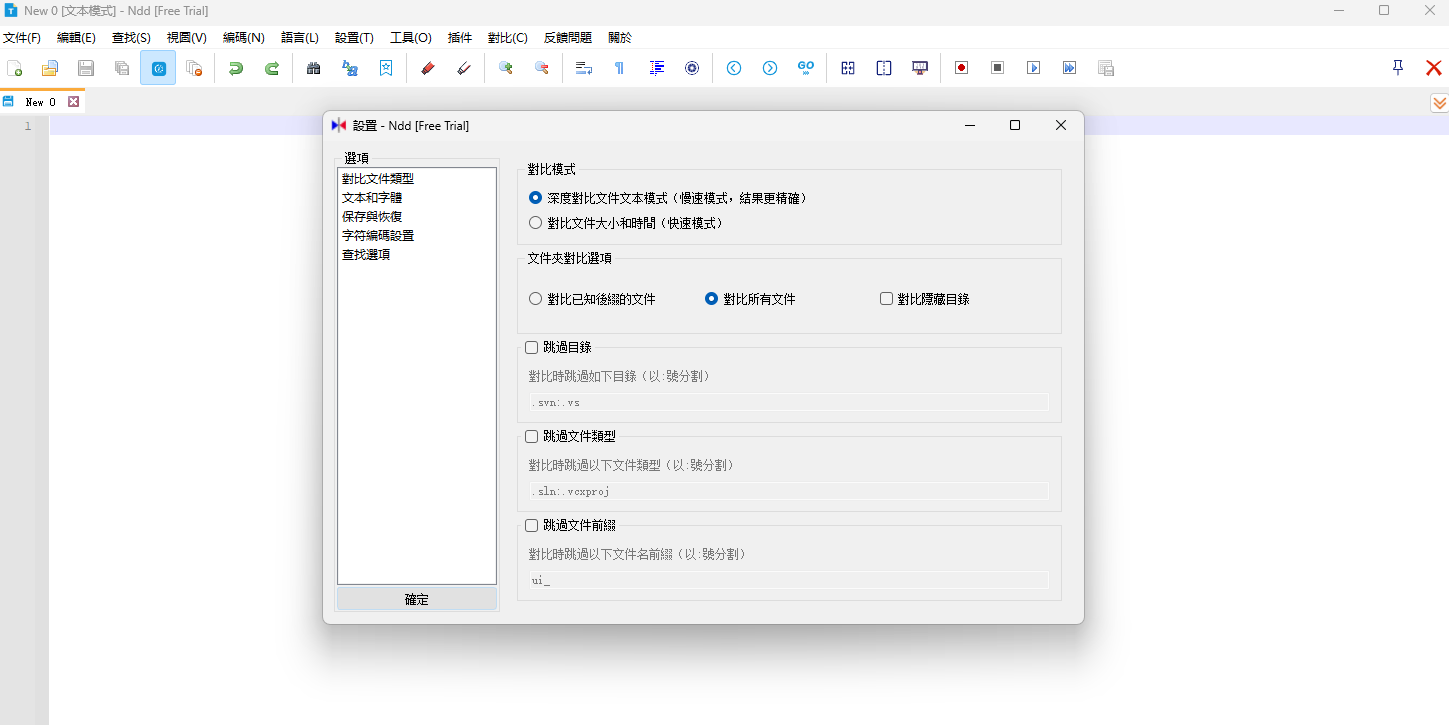Play the recorded macro icon
Screen dimensions: 1449x725
(1034, 68)
